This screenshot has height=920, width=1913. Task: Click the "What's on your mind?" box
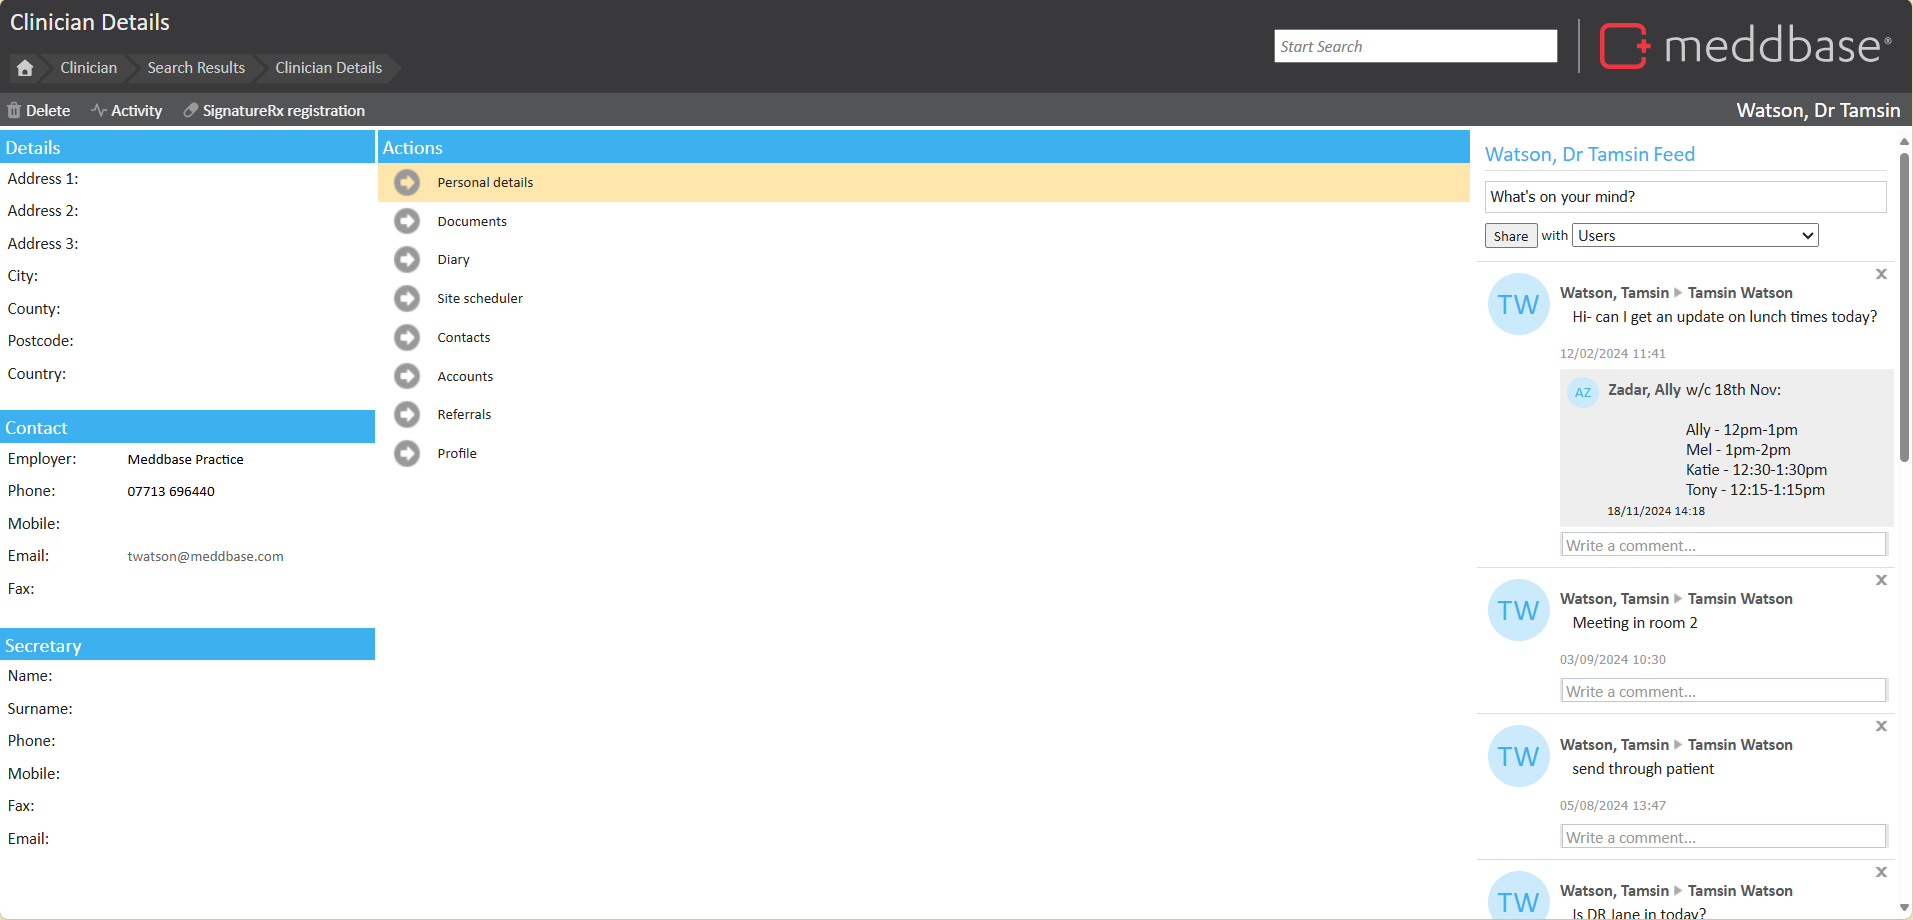[1685, 197]
